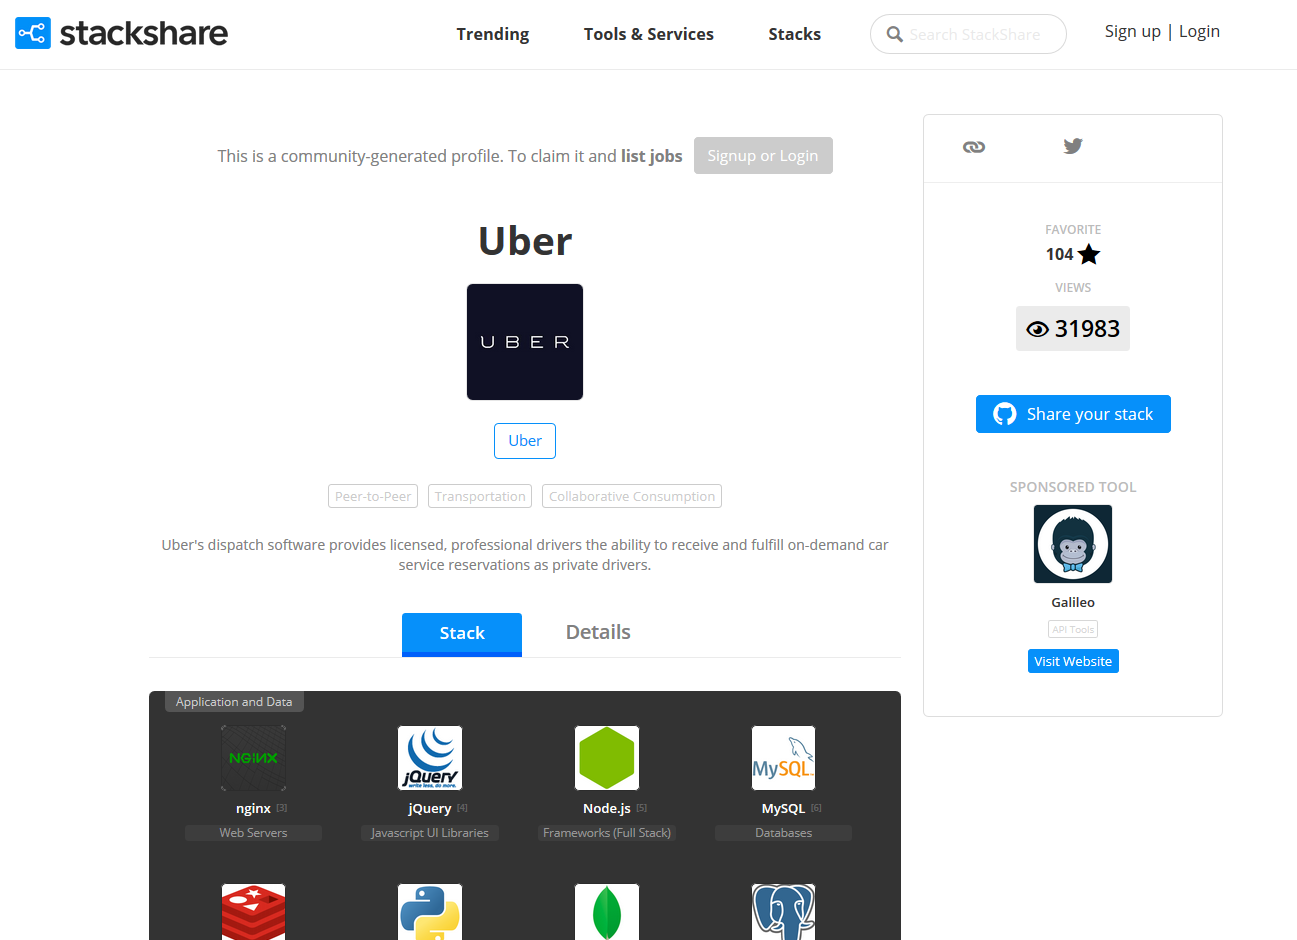The image size is (1297, 940).
Task: Click the Share your stack button
Action: (1073, 414)
